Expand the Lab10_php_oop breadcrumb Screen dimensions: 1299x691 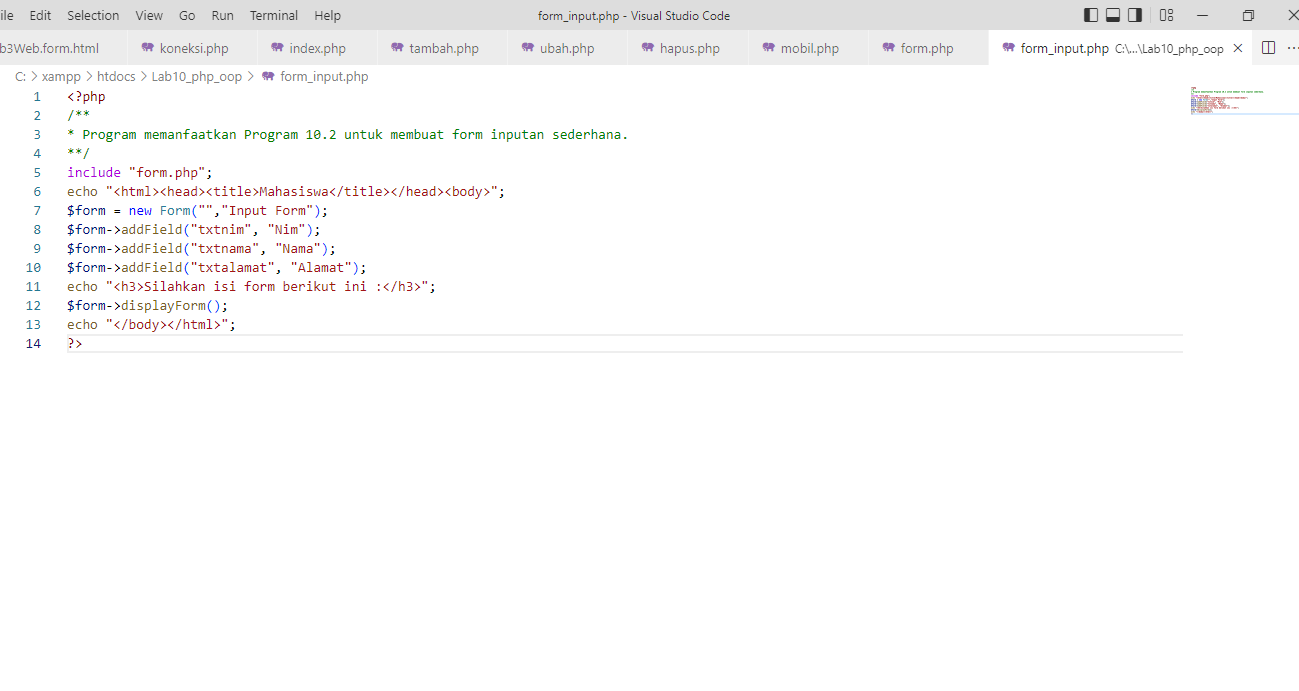[197, 76]
